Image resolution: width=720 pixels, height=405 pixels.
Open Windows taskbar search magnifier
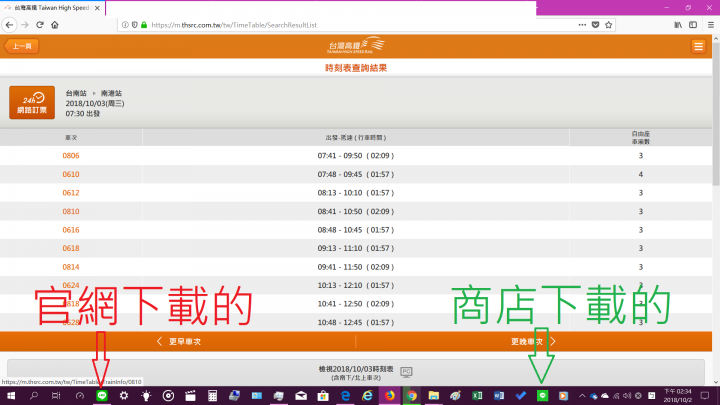click(34, 396)
